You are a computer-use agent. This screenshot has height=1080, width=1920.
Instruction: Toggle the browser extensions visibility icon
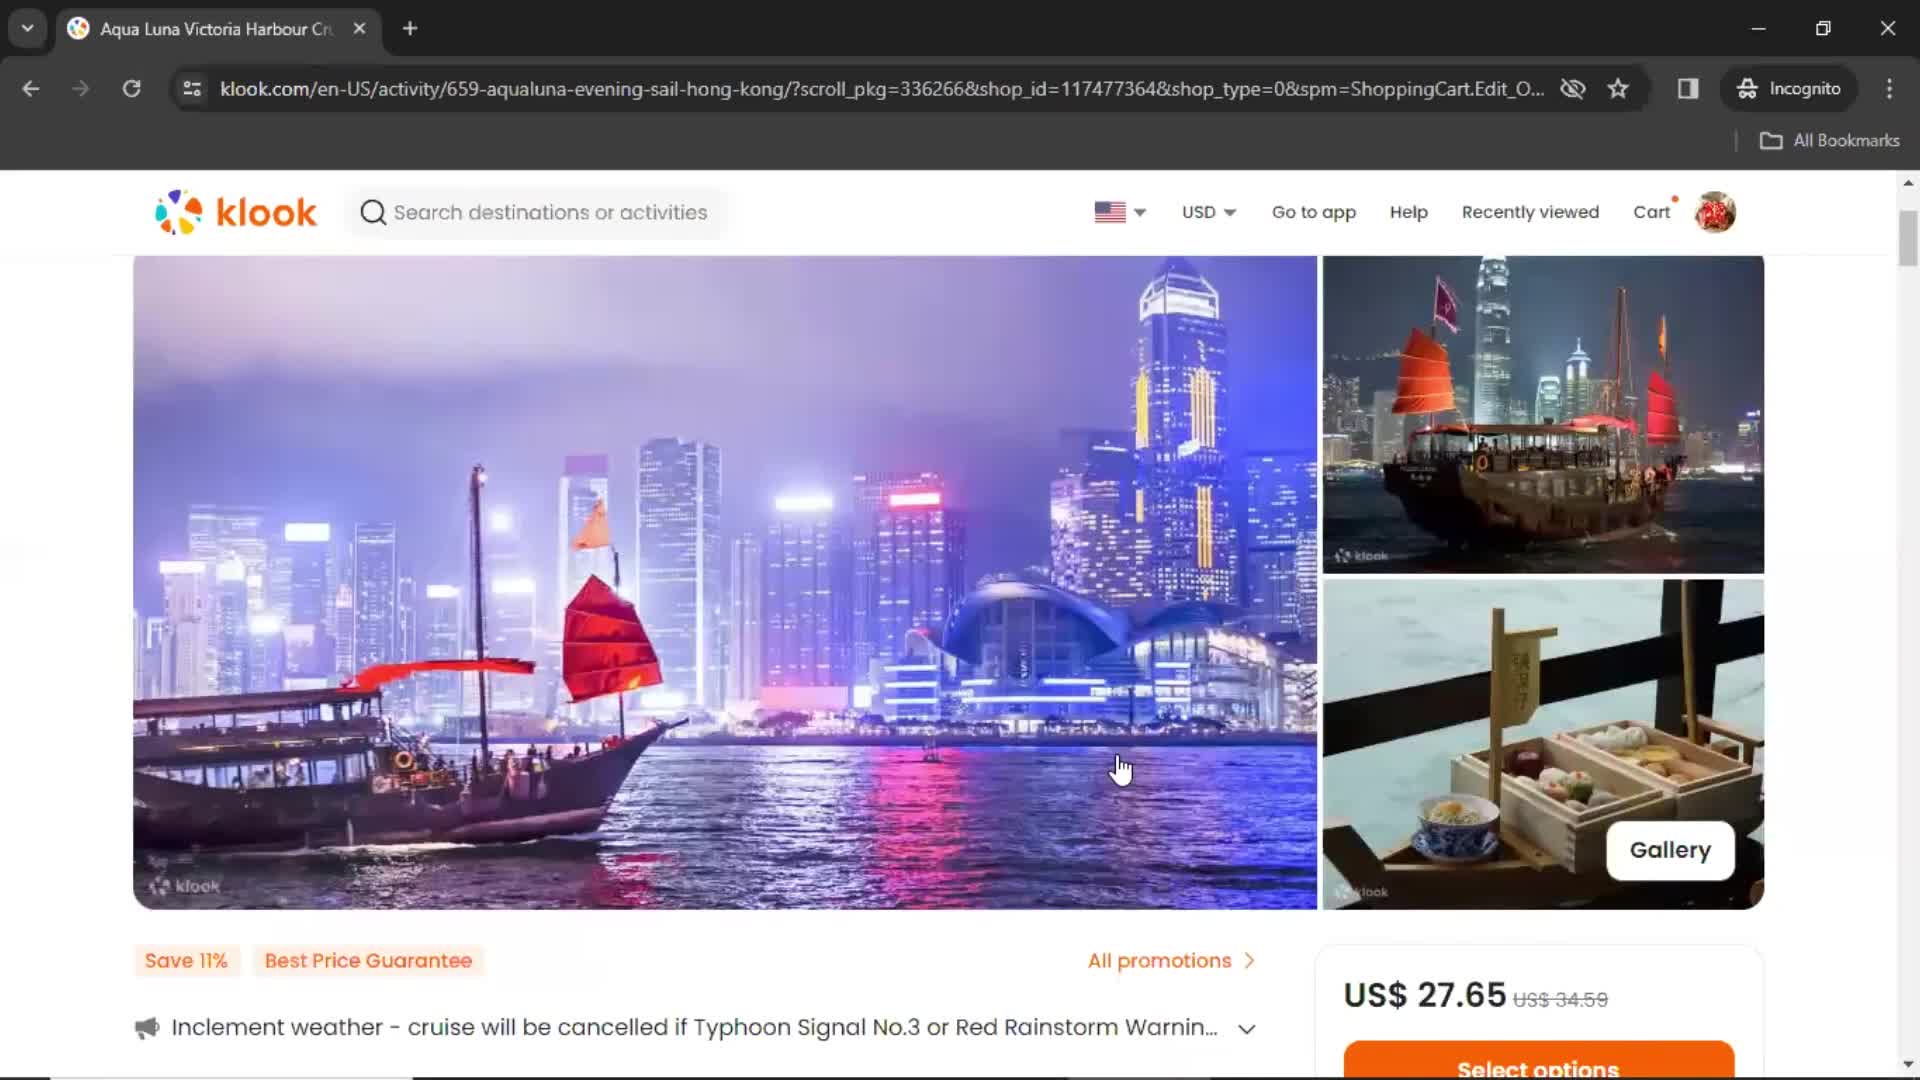tap(1688, 88)
